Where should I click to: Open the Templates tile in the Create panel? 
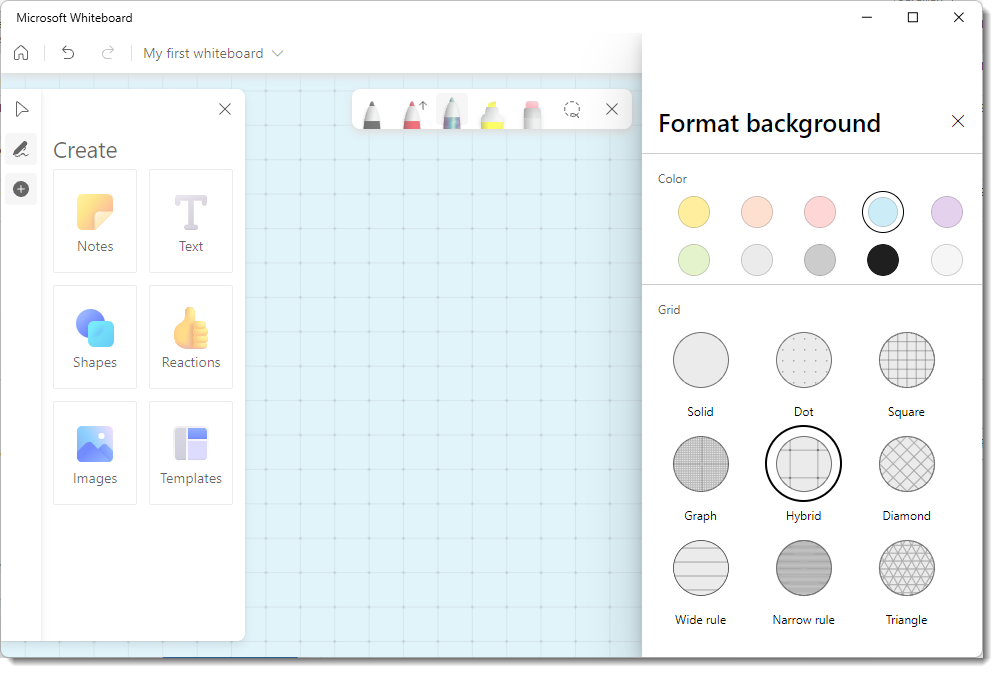click(191, 453)
